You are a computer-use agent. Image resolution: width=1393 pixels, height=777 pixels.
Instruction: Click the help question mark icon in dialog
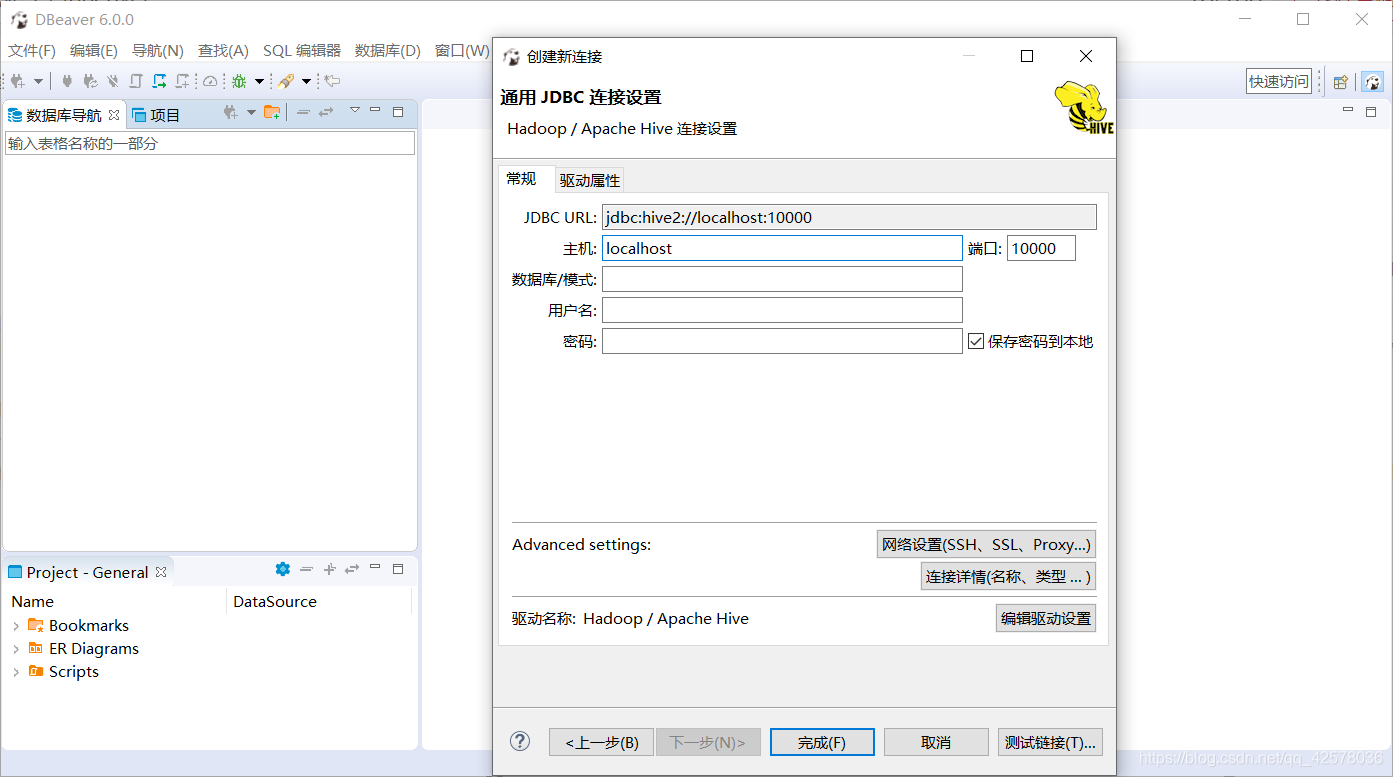(520, 741)
